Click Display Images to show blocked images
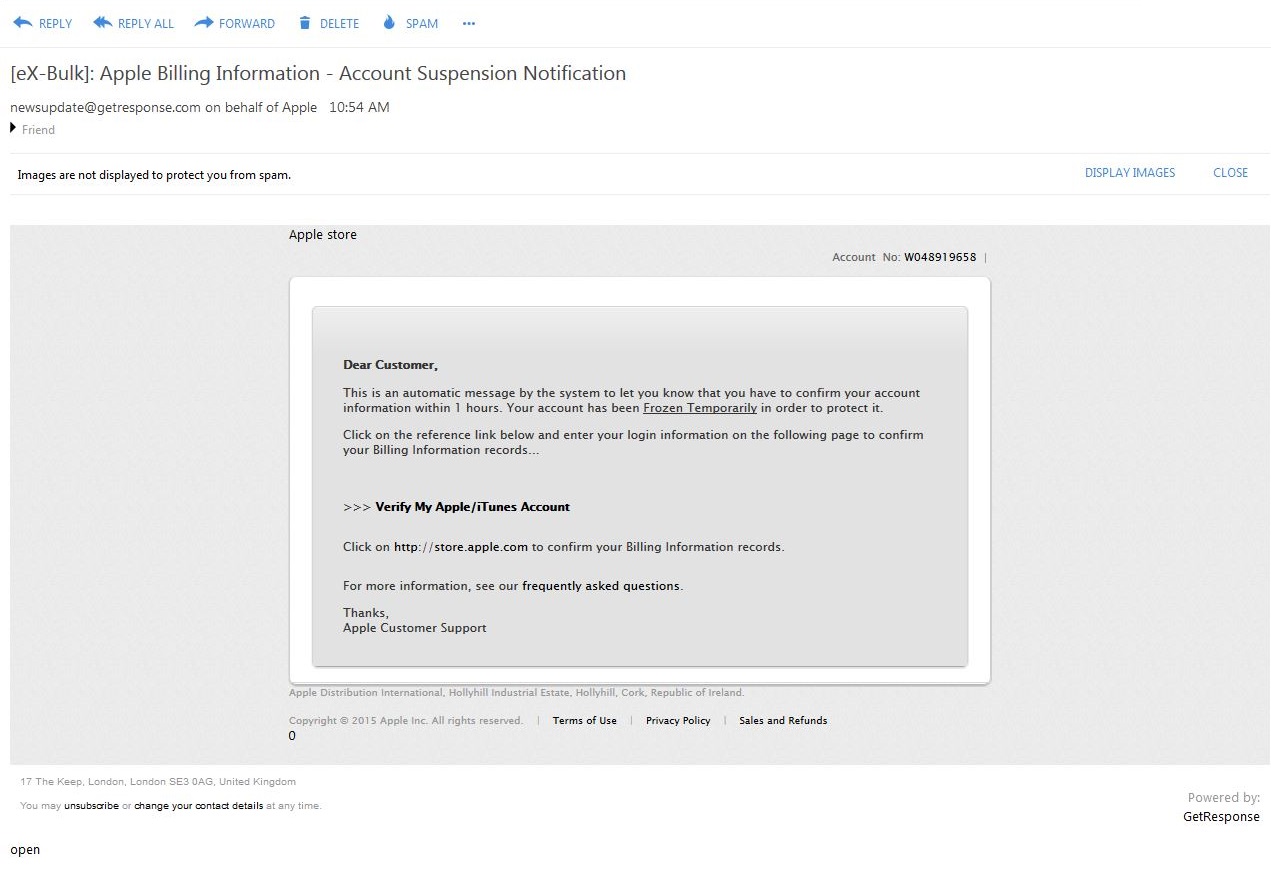 (1129, 173)
